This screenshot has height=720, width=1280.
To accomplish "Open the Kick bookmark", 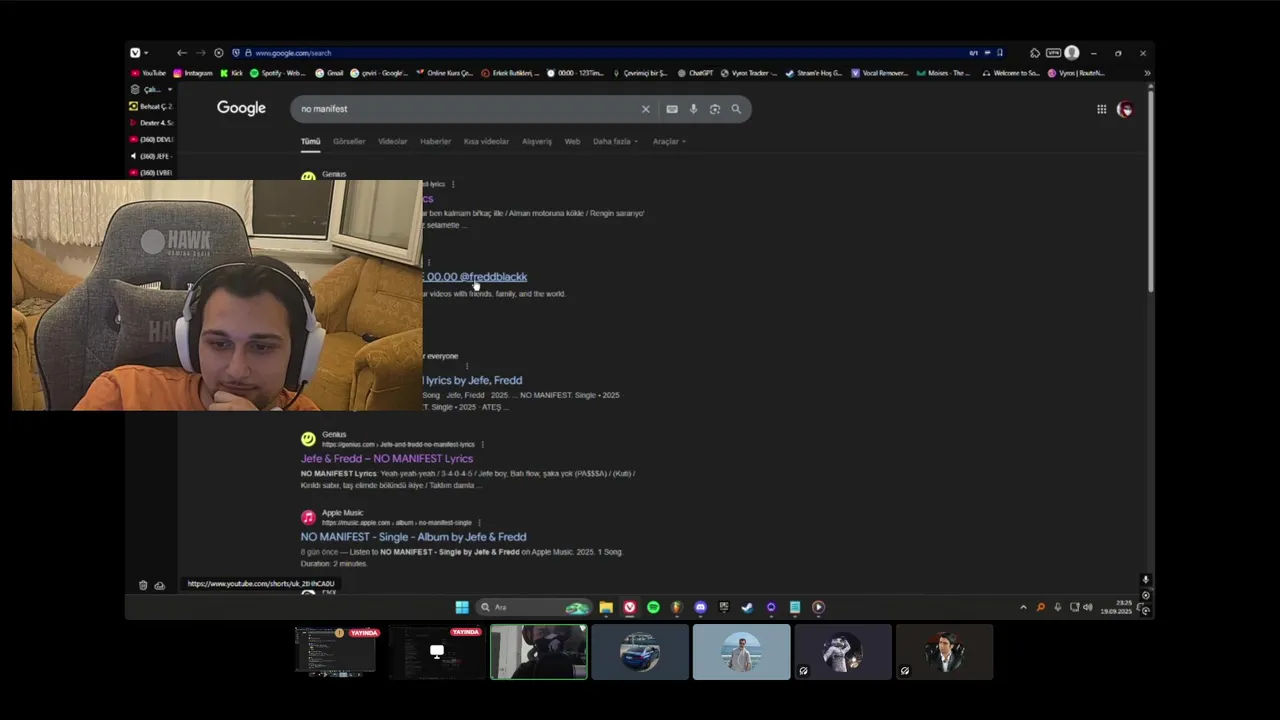I will 231,73.
